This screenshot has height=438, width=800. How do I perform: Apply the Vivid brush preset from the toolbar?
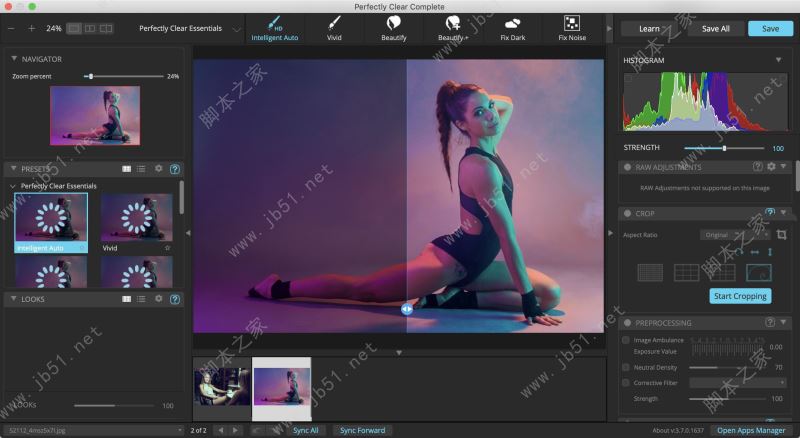334,29
